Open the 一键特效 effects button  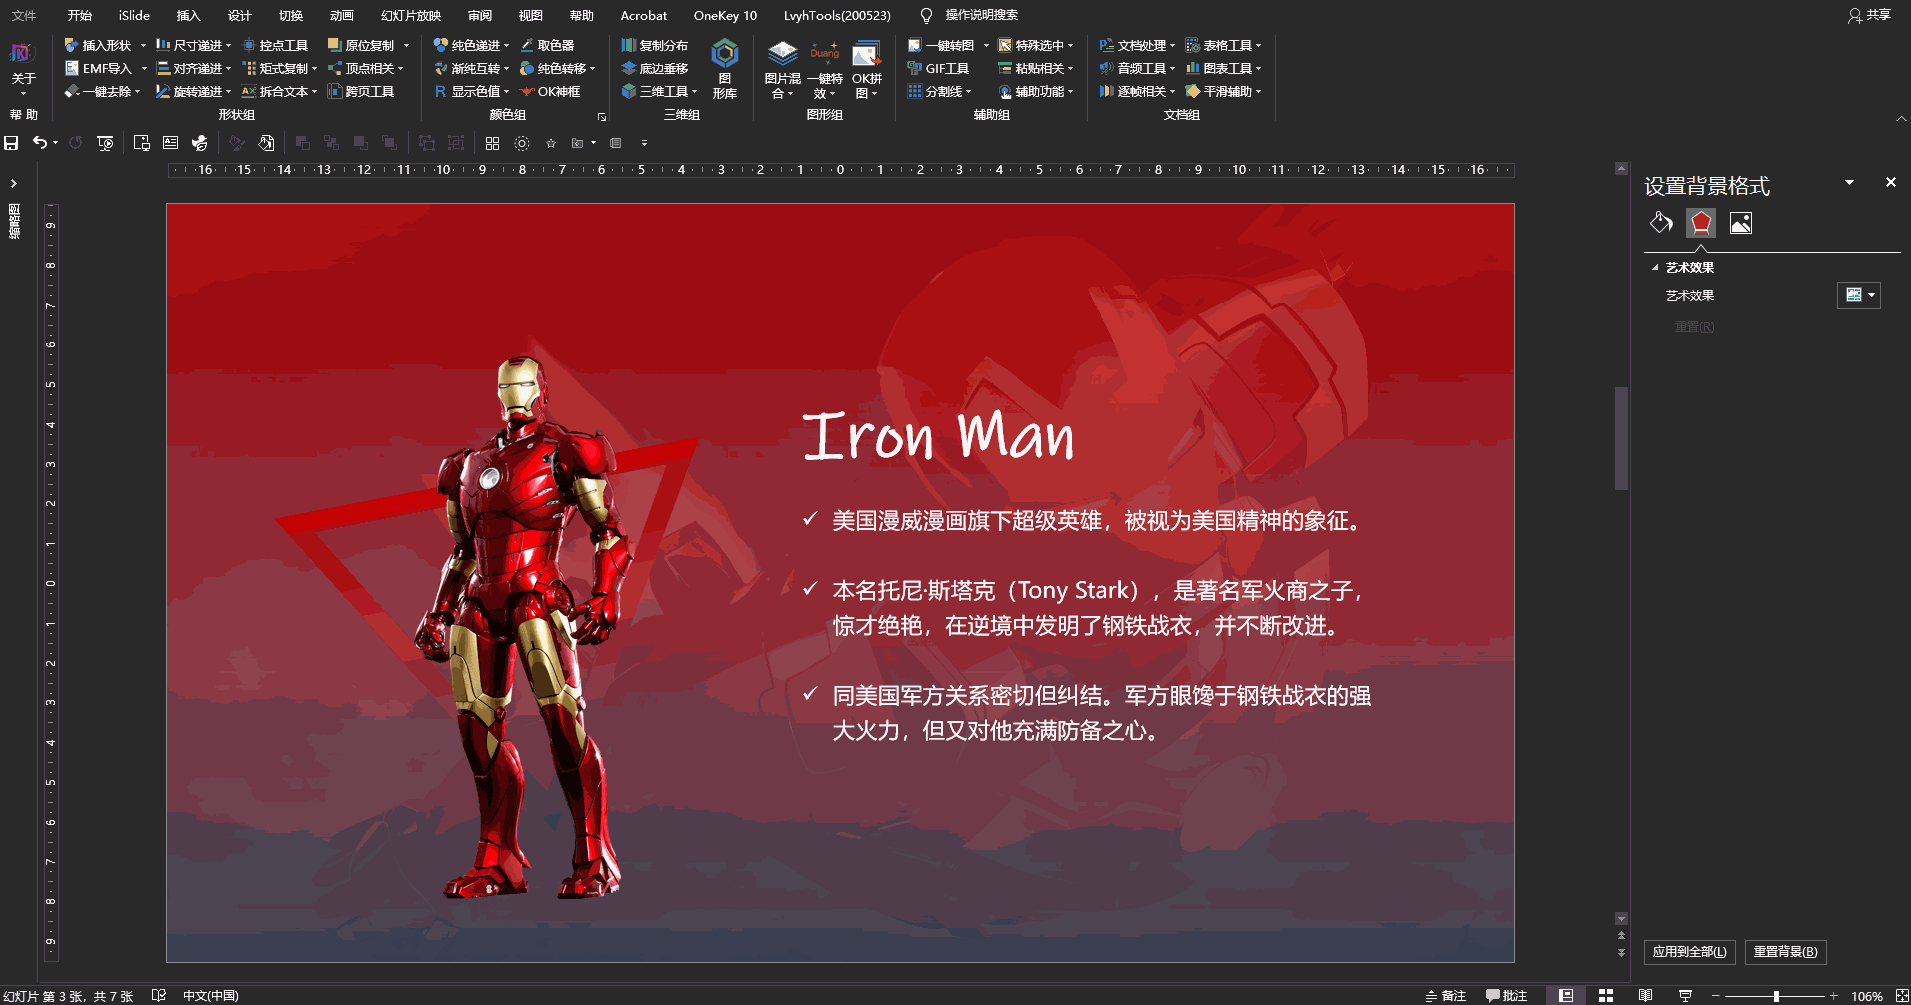(x=825, y=69)
